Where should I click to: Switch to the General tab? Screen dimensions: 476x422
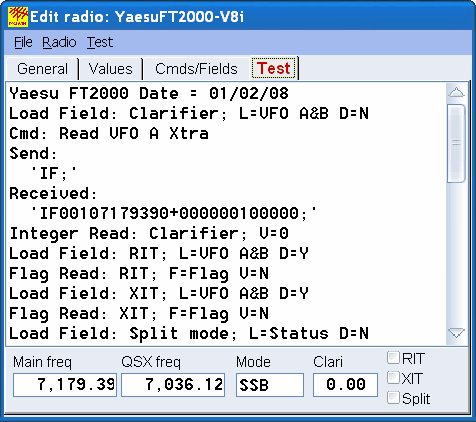pos(42,69)
